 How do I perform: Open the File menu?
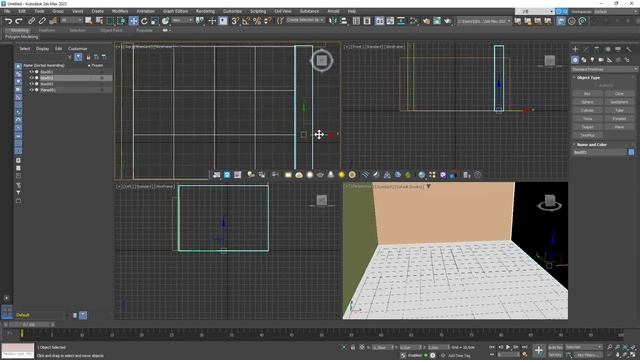tap(7, 11)
